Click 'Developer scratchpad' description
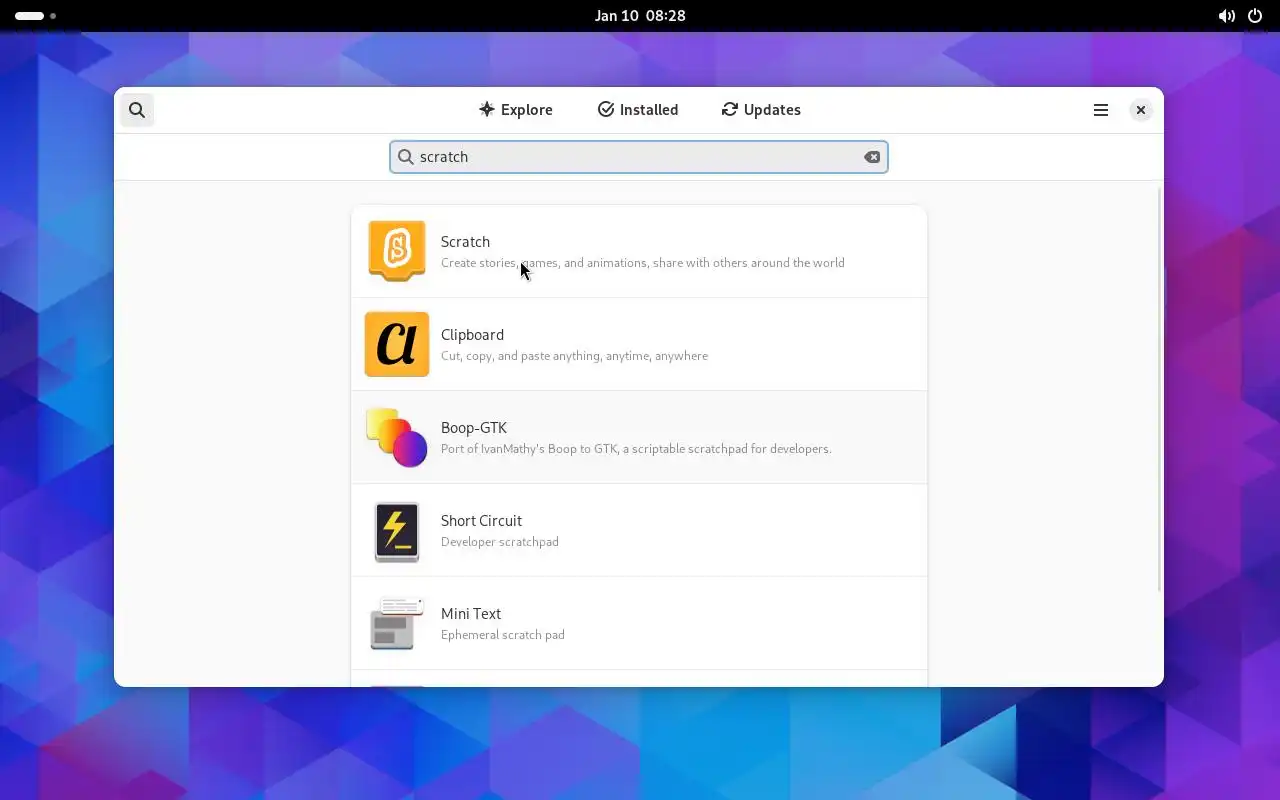This screenshot has width=1280, height=800. point(500,542)
